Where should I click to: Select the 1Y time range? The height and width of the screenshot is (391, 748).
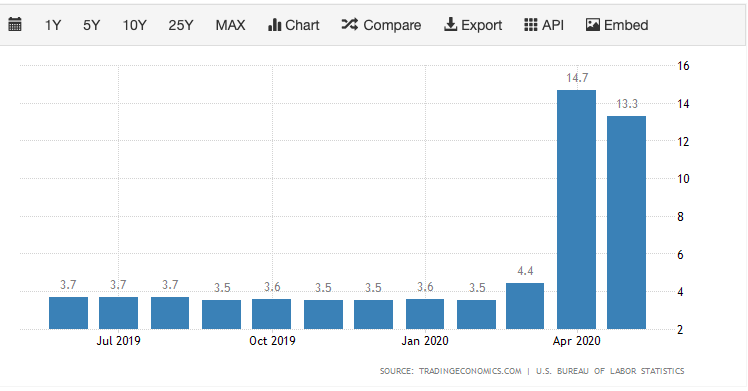pos(53,25)
